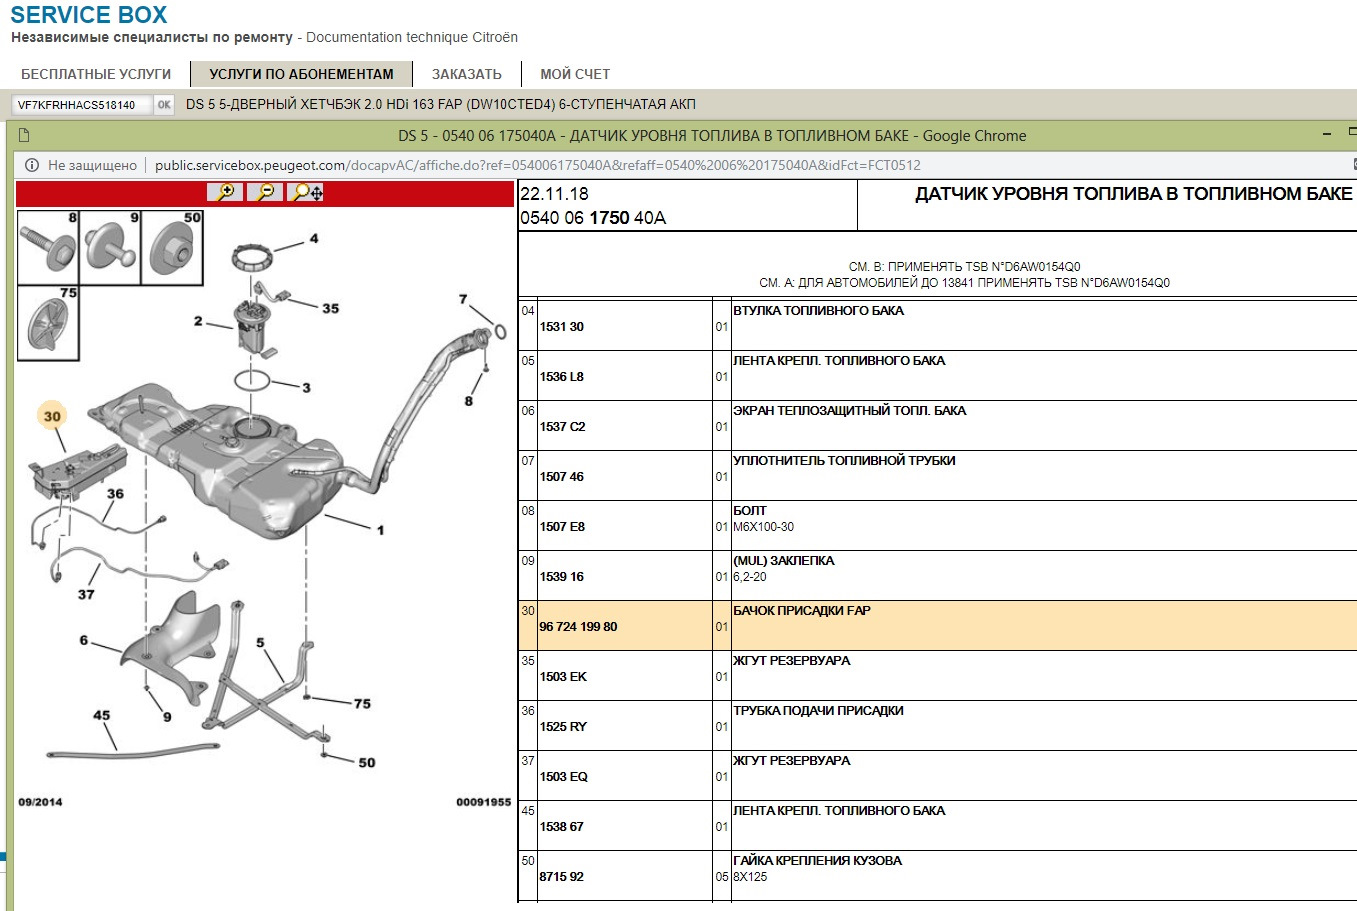The image size is (1357, 911).
Task: Click ЭКРАН ТЕПЛОЗАЩИТНЫЙ ТОПЛ. БАКА description
Action: point(850,411)
